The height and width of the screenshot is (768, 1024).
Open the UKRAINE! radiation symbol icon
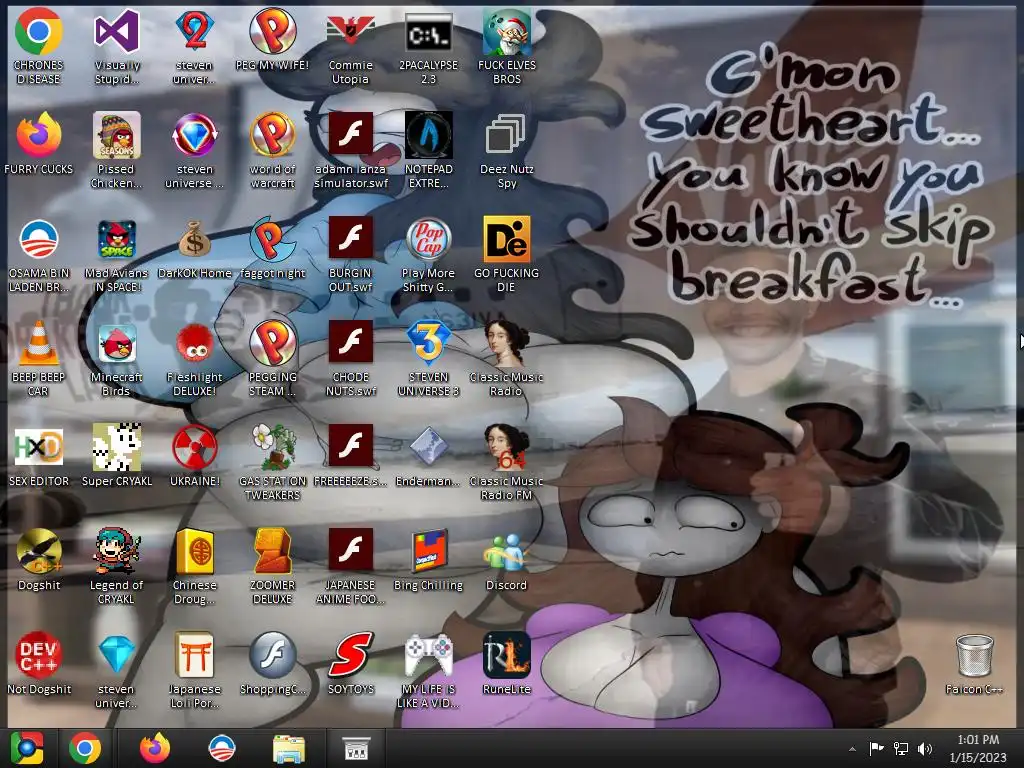coord(195,447)
